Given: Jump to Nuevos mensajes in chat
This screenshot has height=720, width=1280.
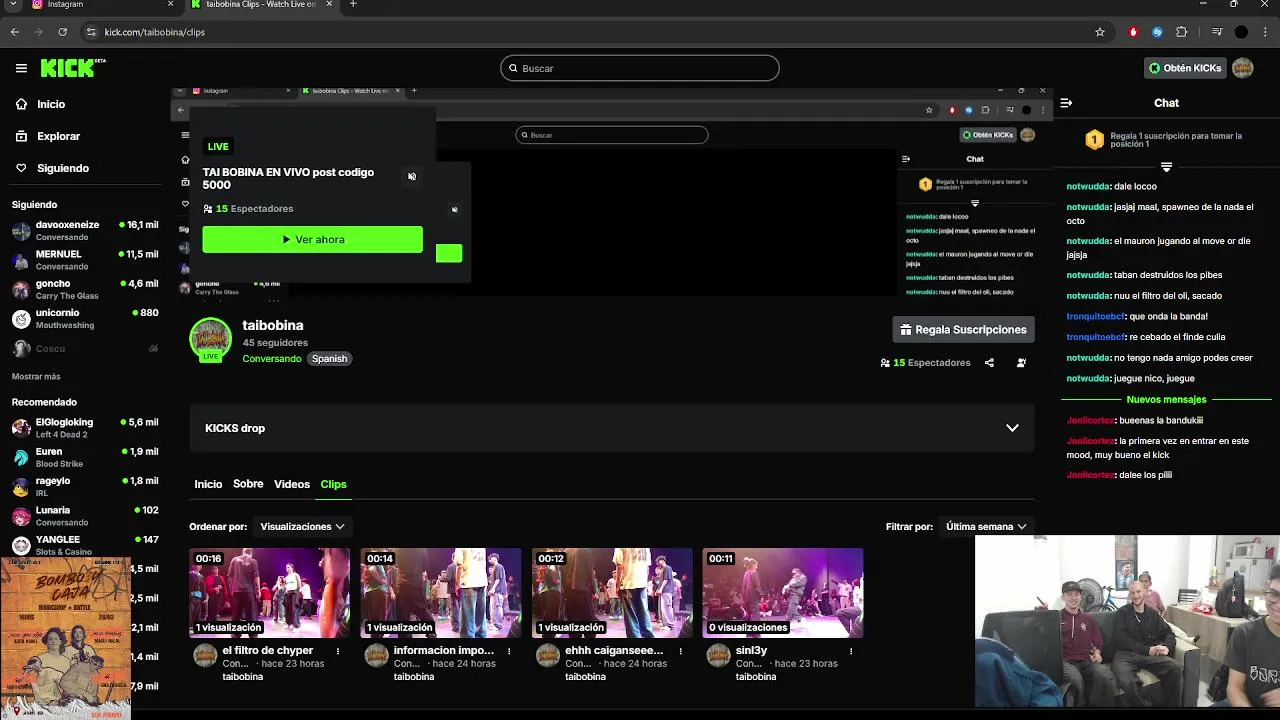Looking at the screenshot, I should click(x=1166, y=400).
